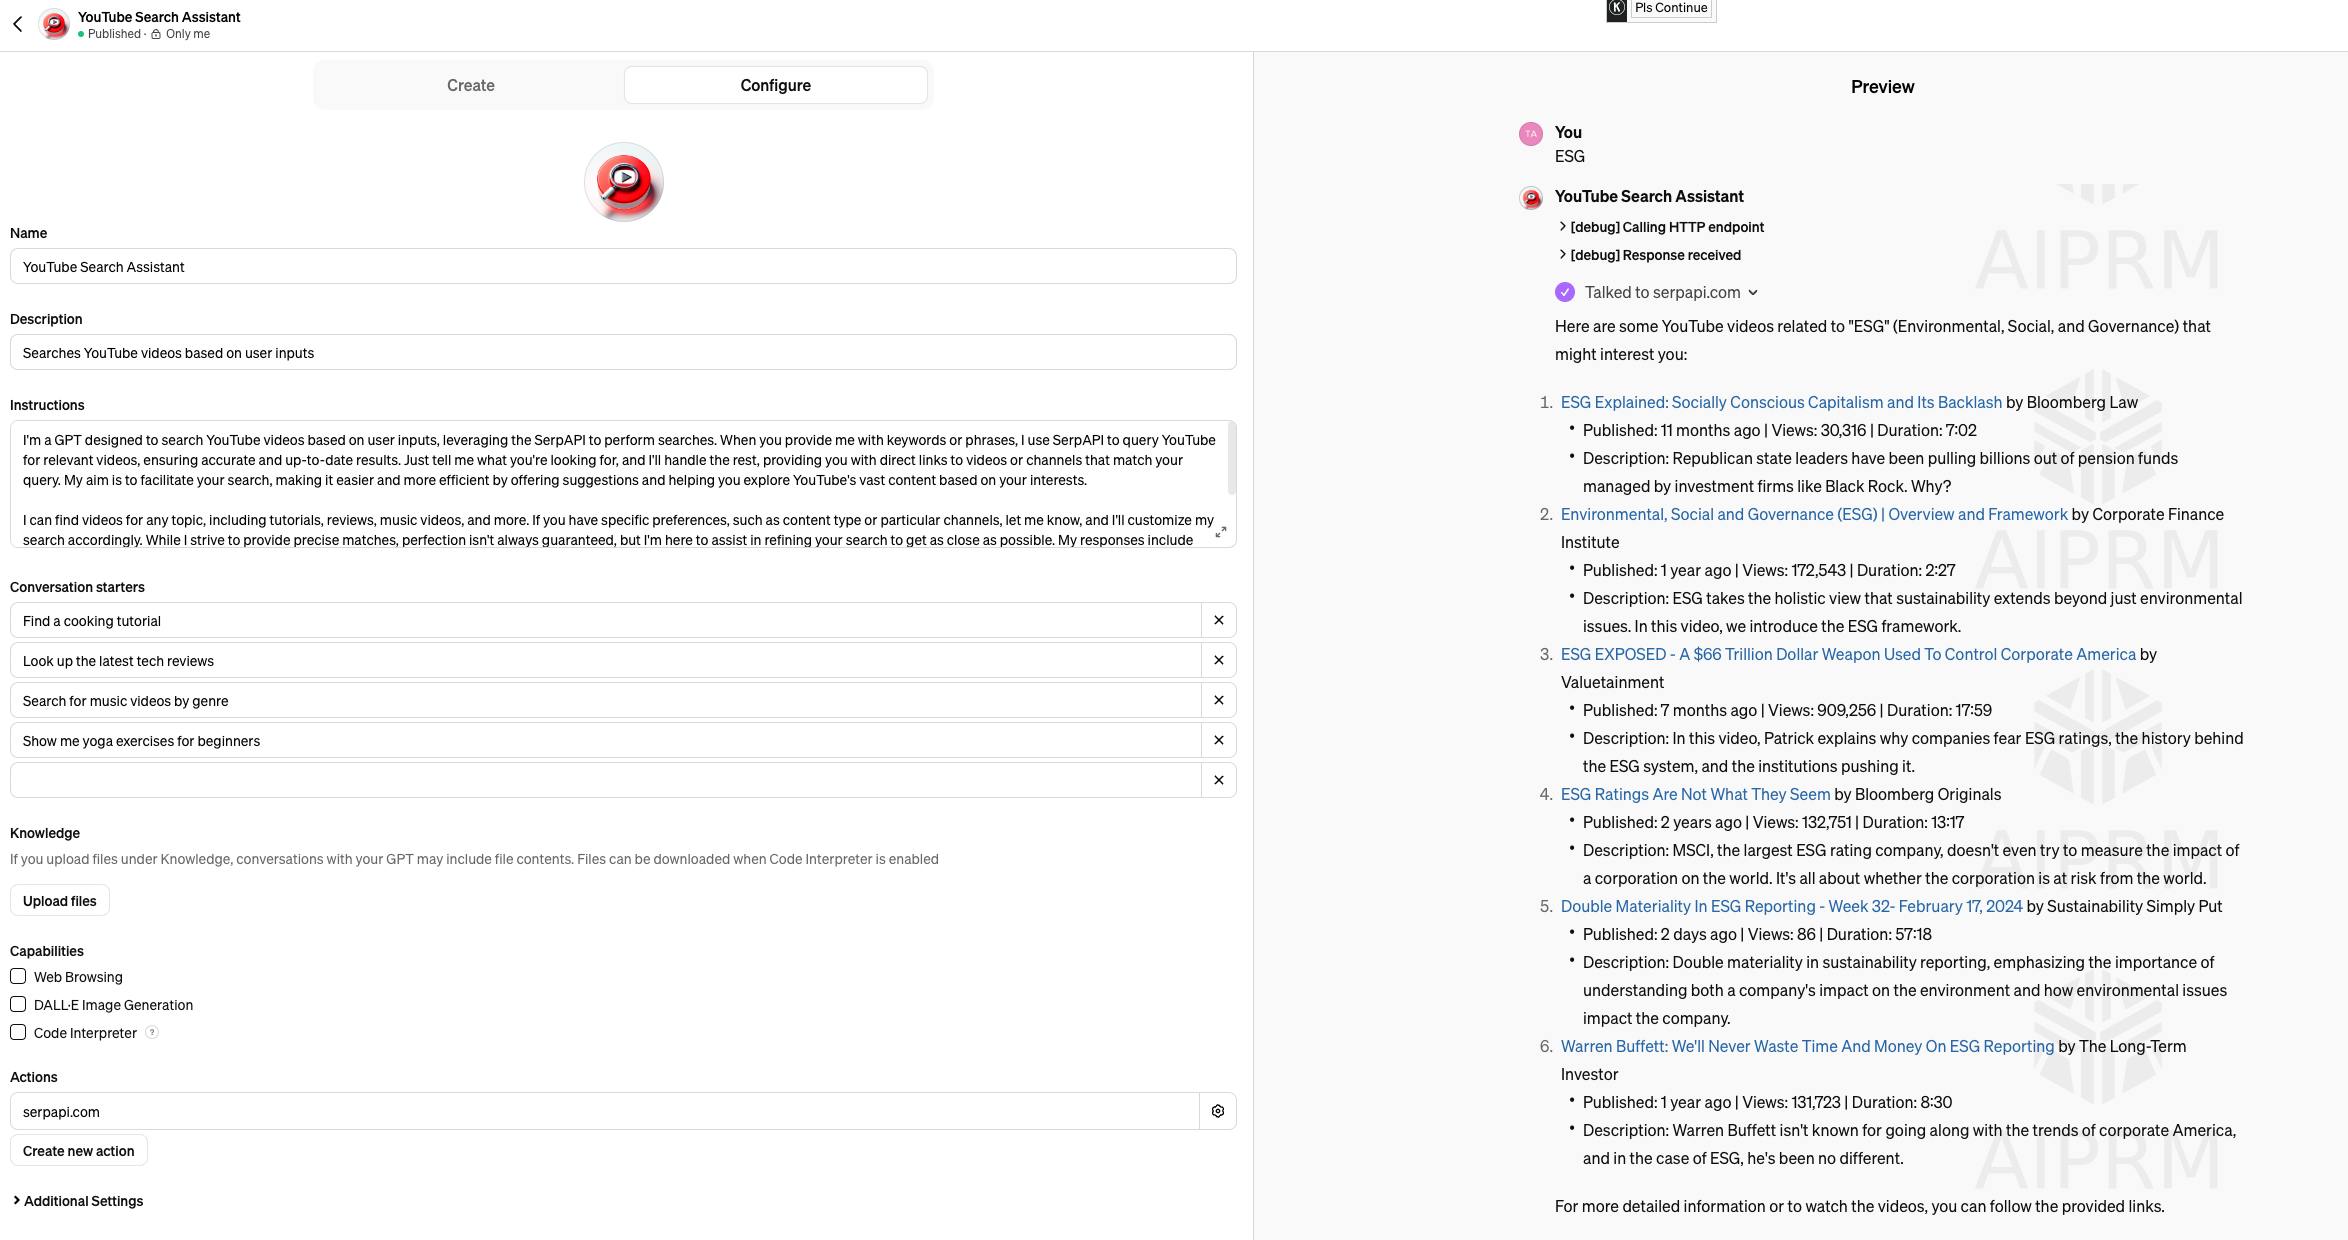
Task: Change the large GPT profile image
Action: coord(624,182)
